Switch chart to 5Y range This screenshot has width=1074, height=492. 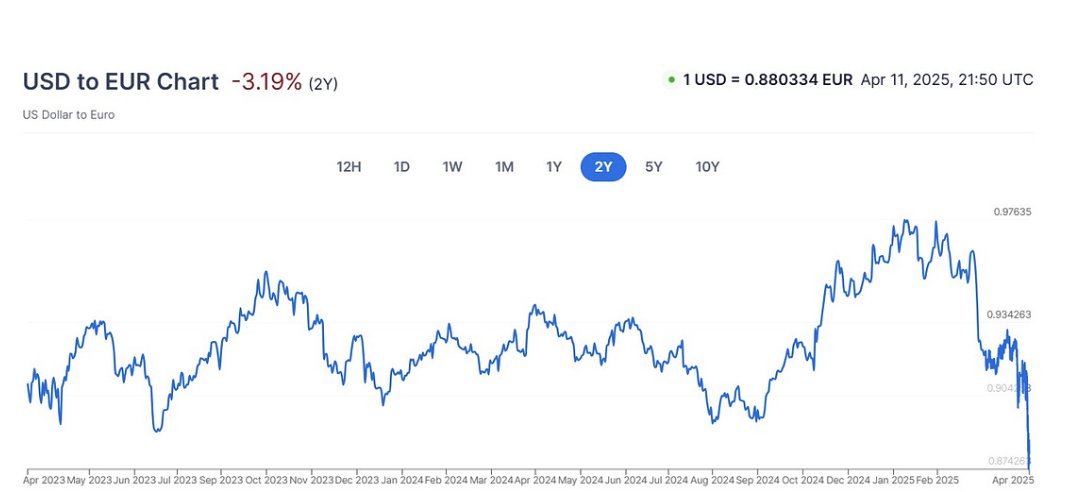click(653, 167)
